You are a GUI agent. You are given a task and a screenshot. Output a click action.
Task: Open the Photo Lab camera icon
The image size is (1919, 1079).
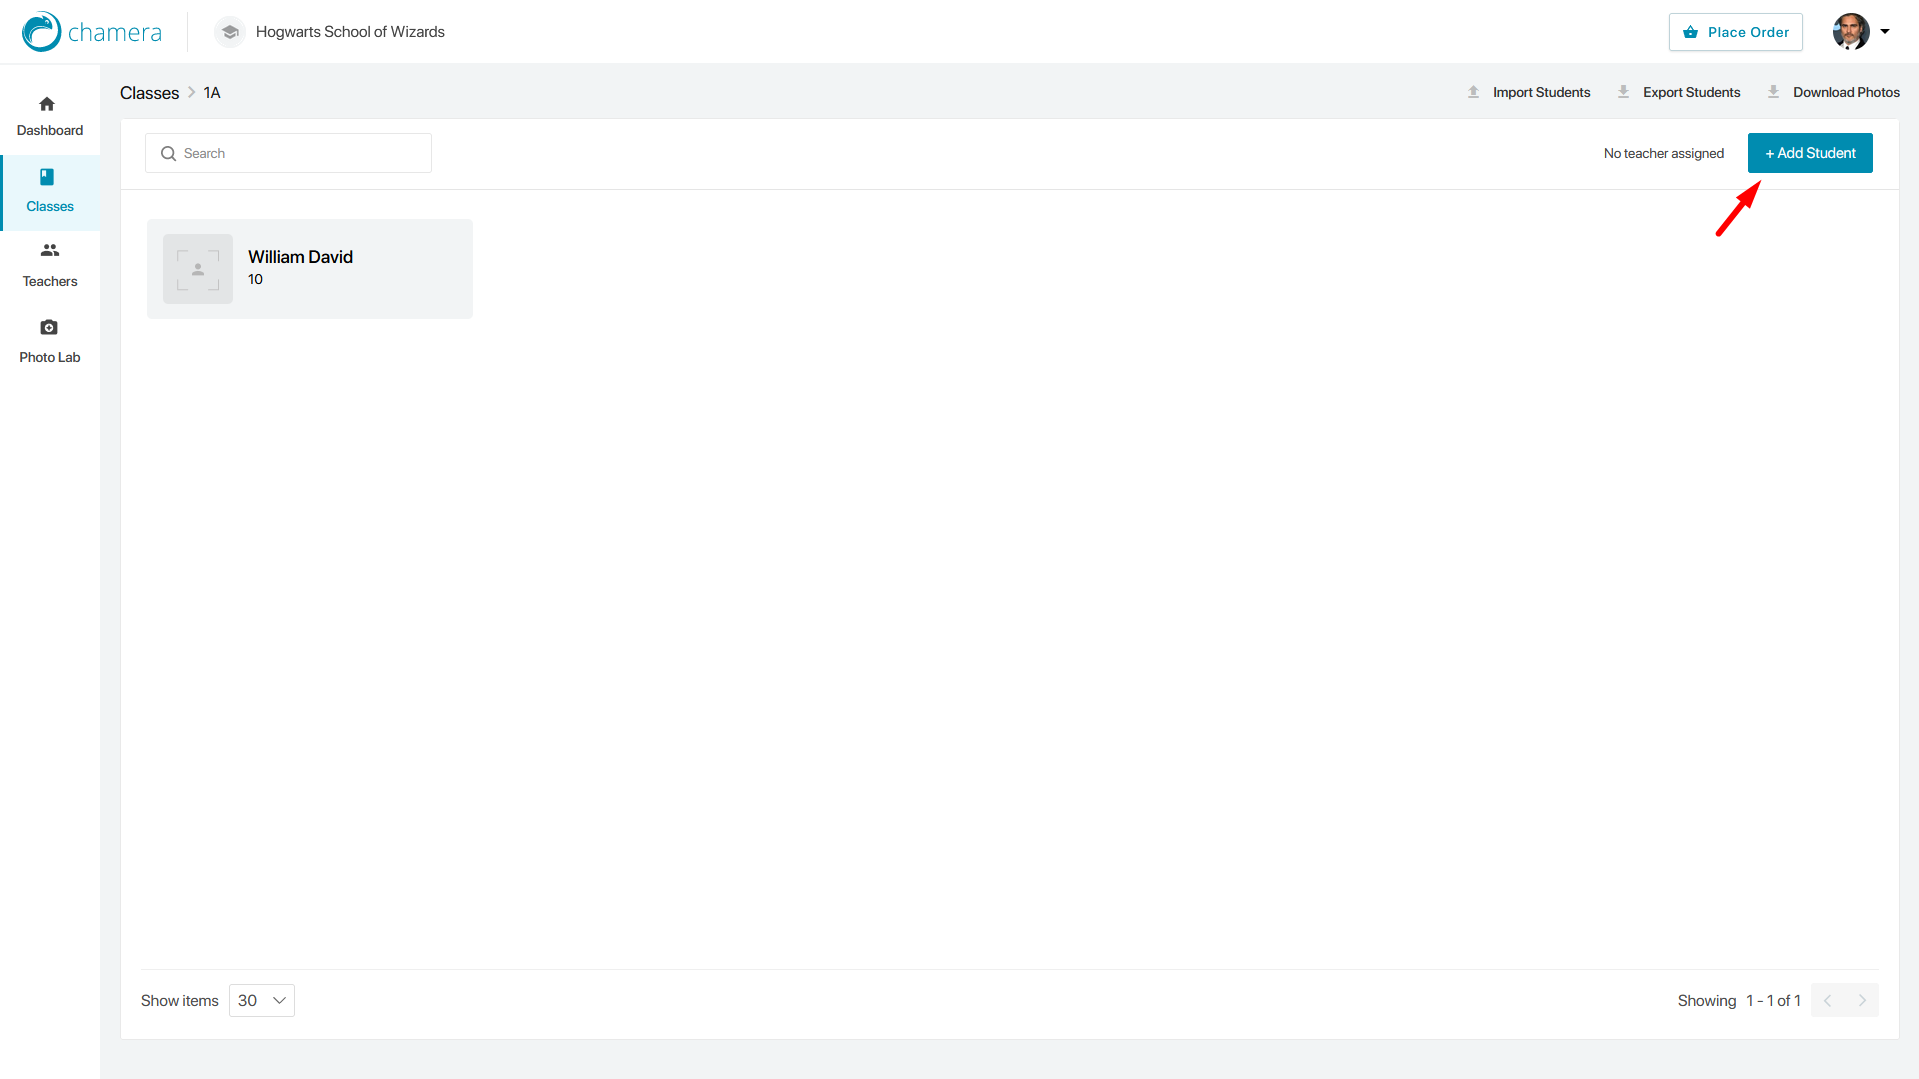coord(49,327)
